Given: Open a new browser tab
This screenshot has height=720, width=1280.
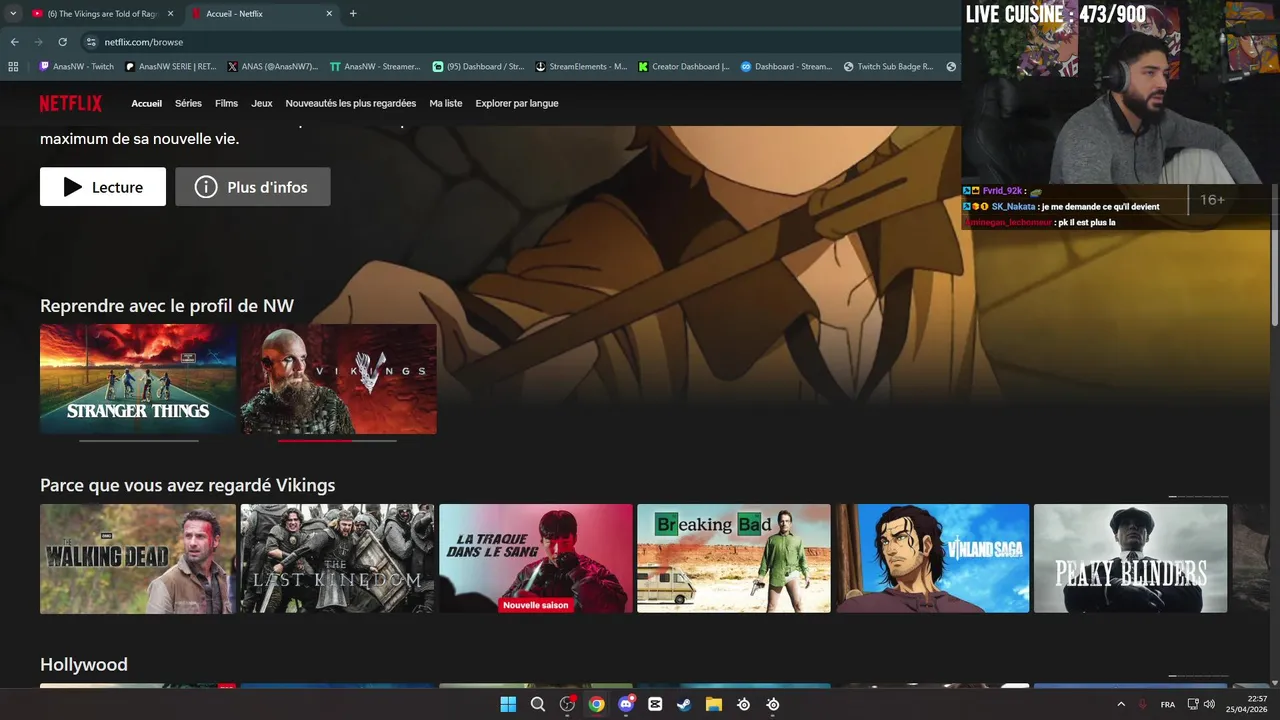Looking at the screenshot, I should [353, 14].
